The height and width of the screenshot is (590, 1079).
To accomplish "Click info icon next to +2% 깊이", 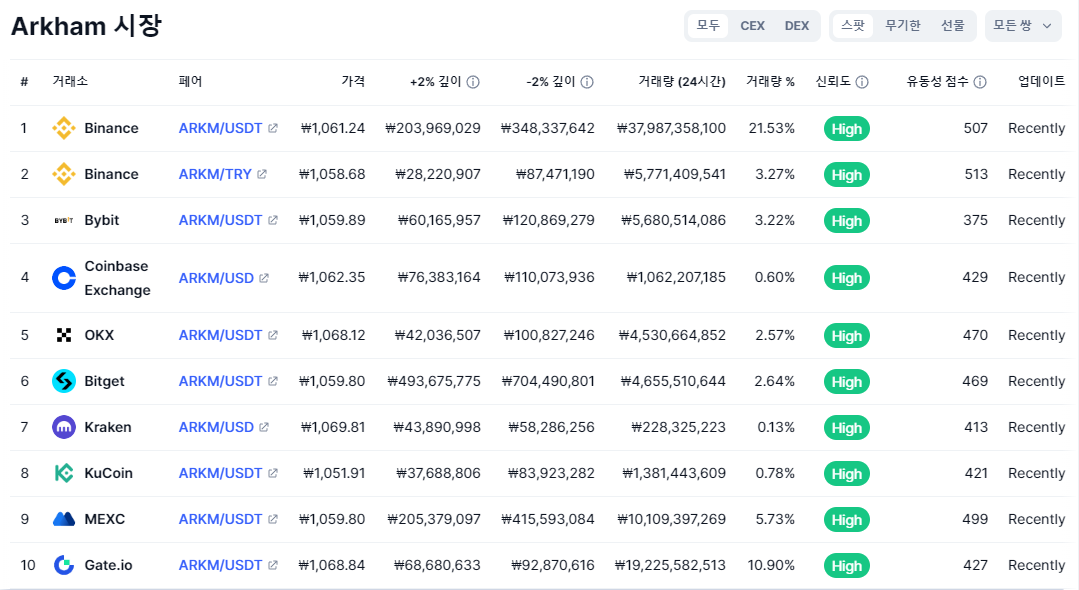I will pos(473,82).
